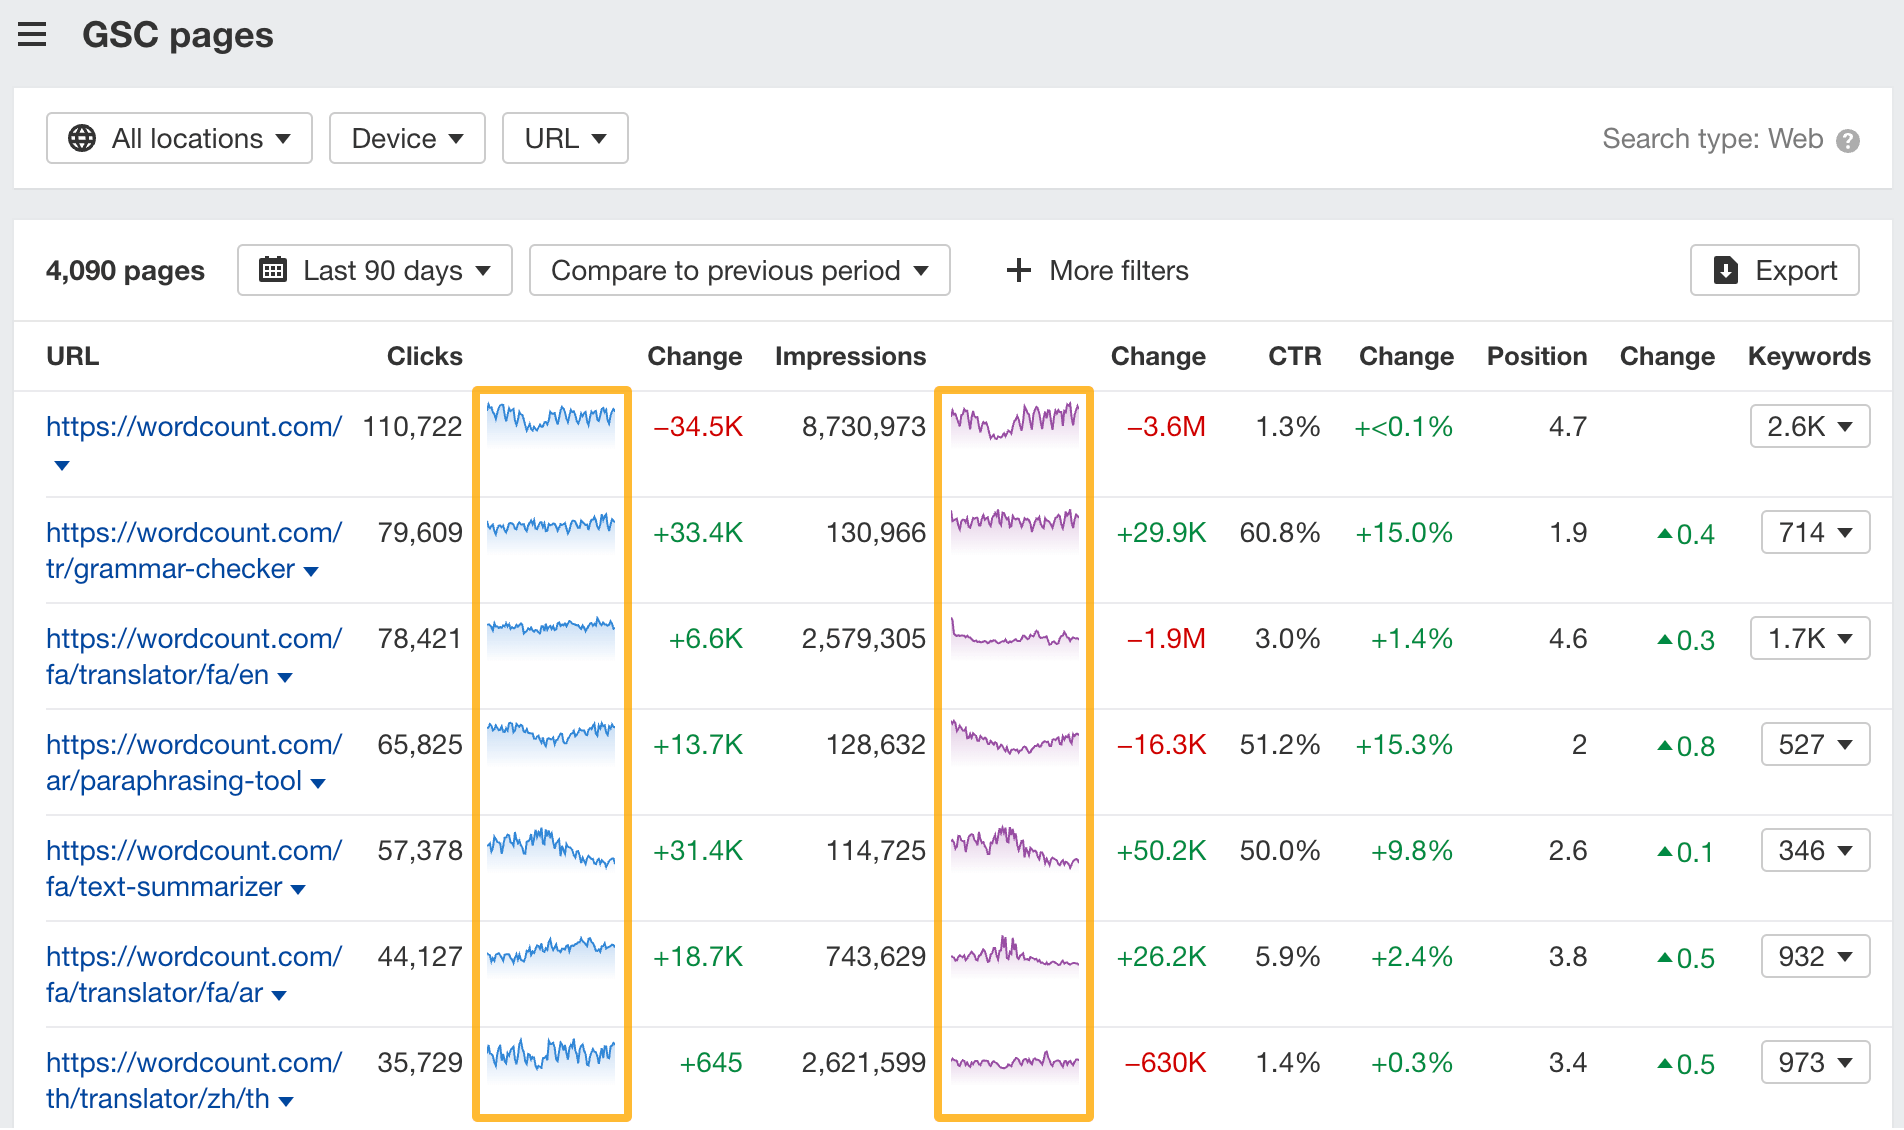
Task: Sort table by the Position column header
Action: tap(1536, 356)
